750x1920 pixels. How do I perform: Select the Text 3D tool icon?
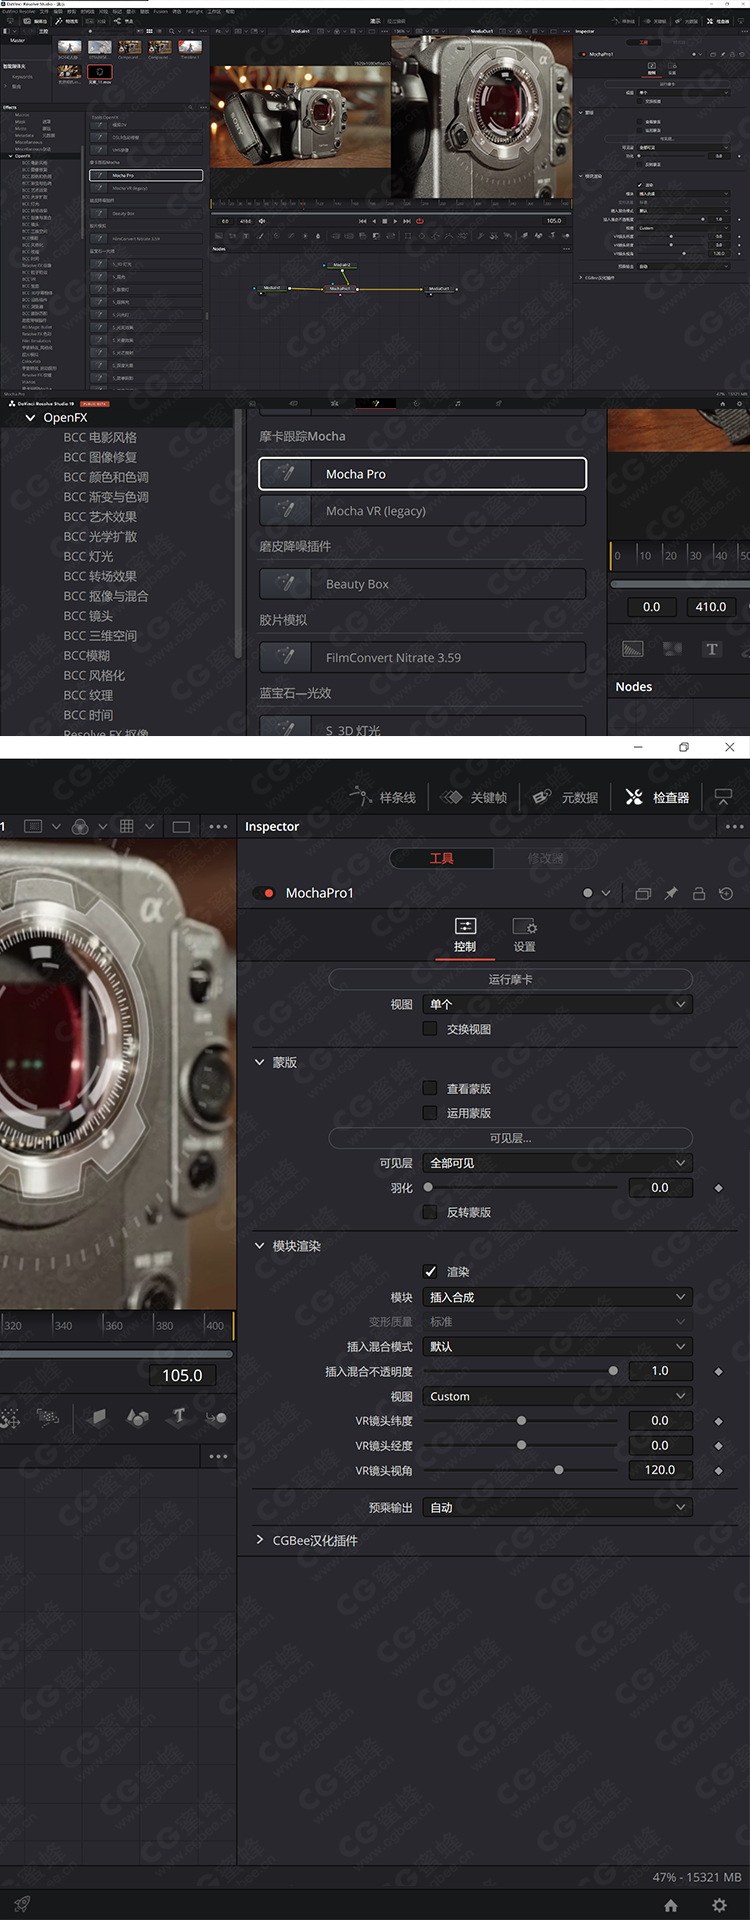click(179, 1416)
